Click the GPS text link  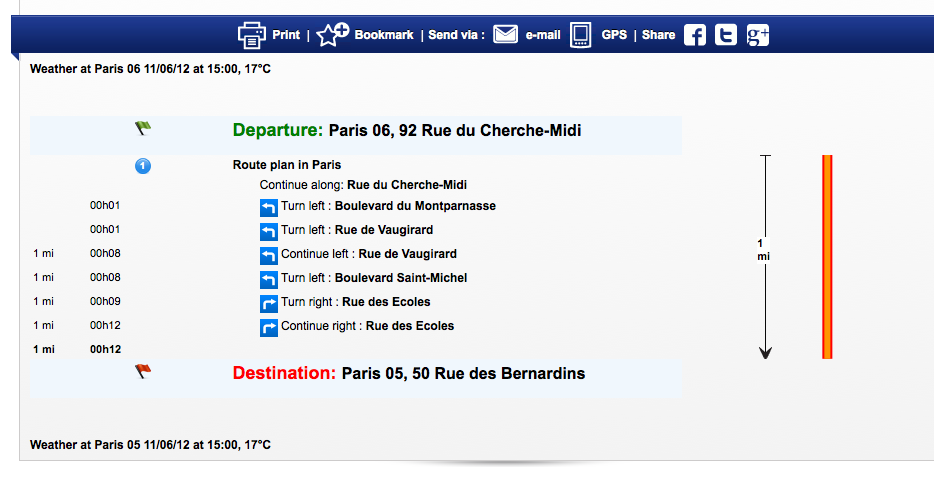pos(614,35)
